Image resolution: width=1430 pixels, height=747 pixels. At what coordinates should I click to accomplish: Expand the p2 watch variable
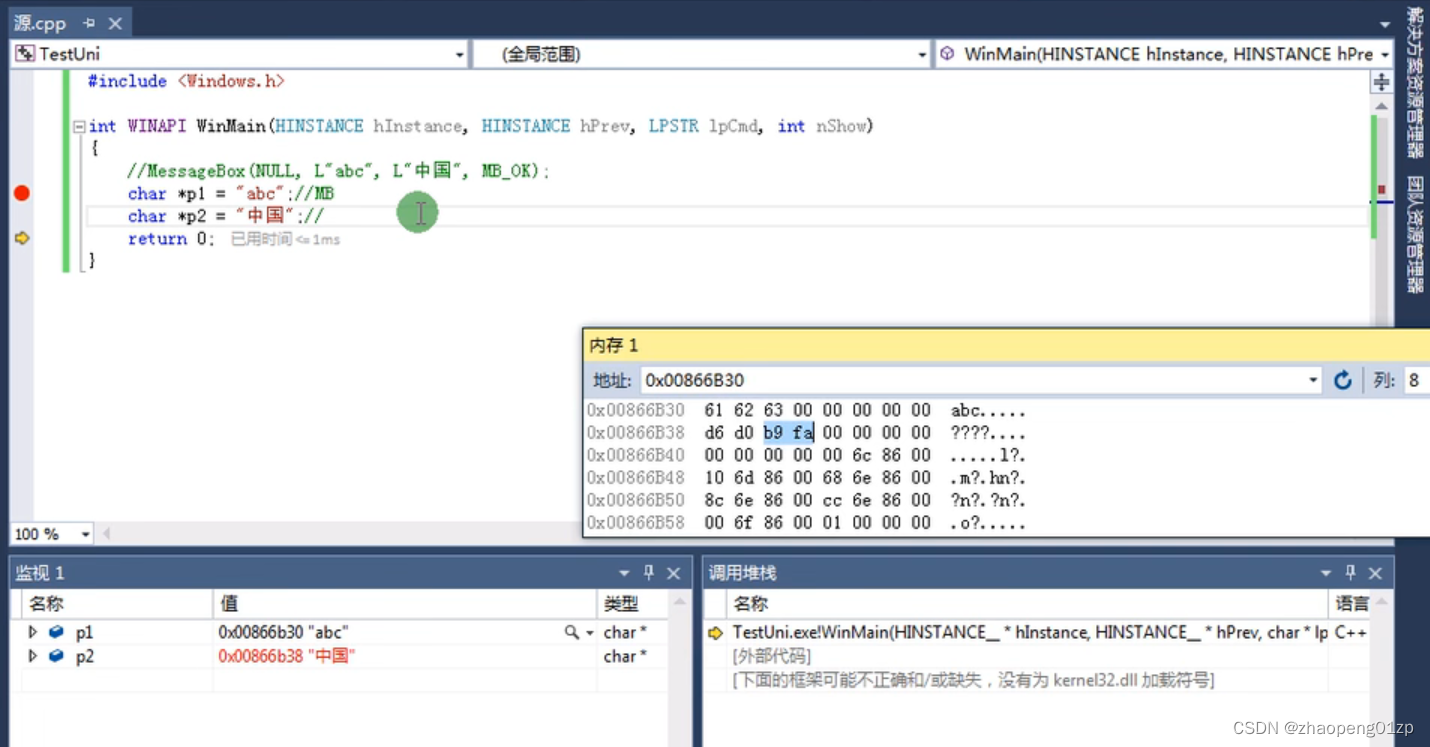pyautogui.click(x=33, y=656)
